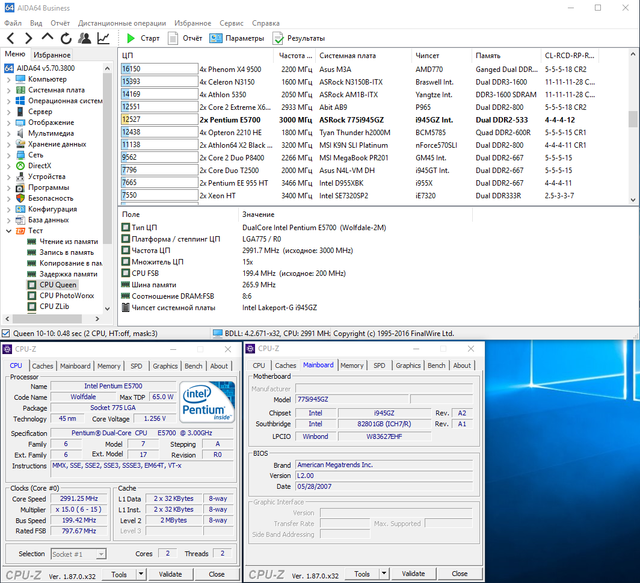
Task: Click Validate in left CPU-Z window
Action: click(170, 574)
